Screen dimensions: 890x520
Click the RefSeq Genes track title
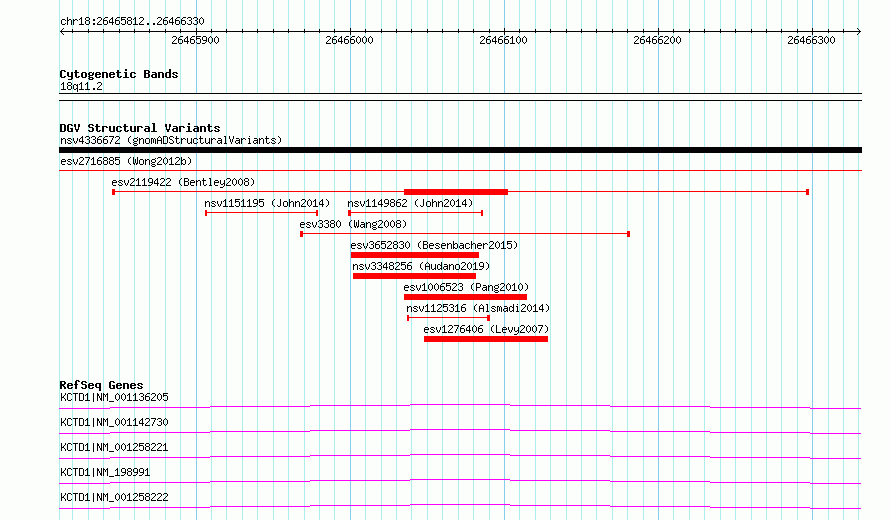coord(101,385)
